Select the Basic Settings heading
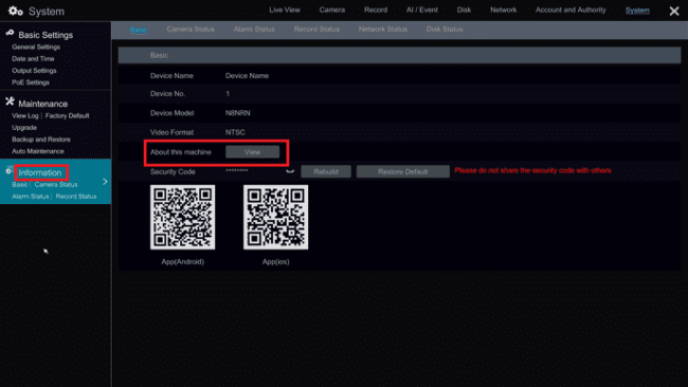The image size is (688, 387). pyautogui.click(x=46, y=35)
